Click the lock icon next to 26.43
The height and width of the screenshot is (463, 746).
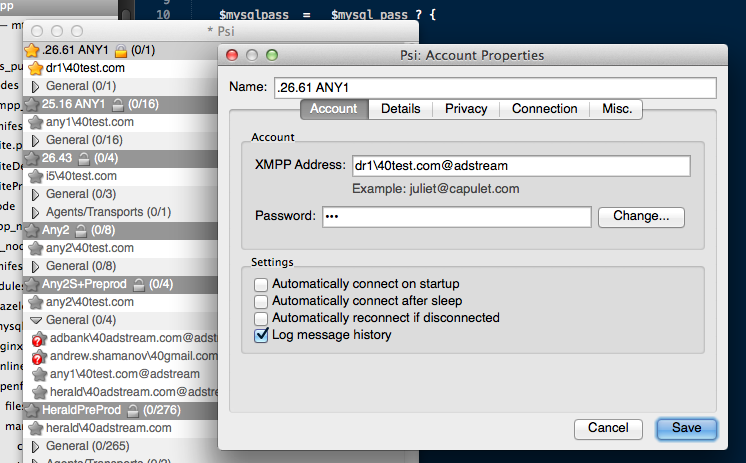click(x=84, y=158)
